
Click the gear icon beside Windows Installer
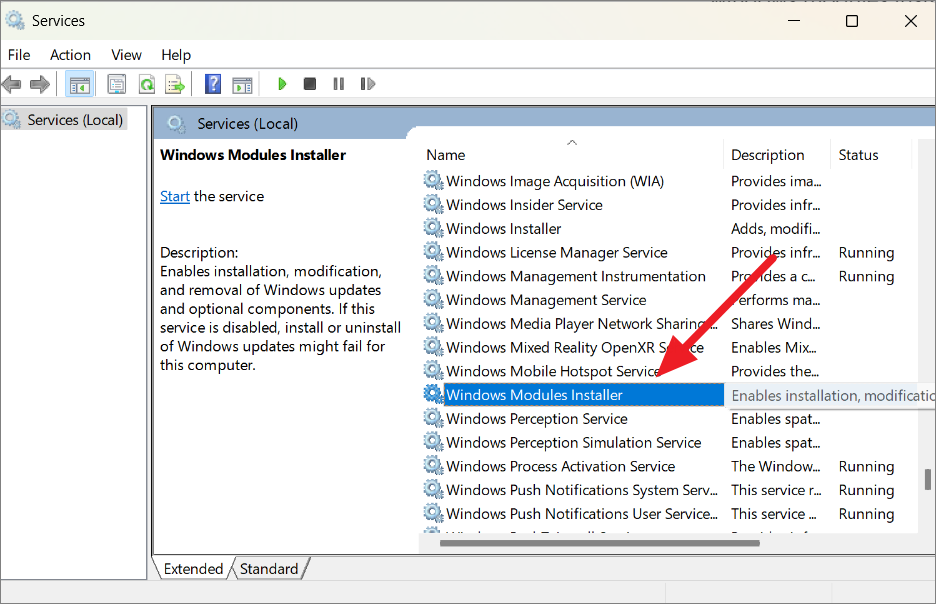click(x=433, y=228)
